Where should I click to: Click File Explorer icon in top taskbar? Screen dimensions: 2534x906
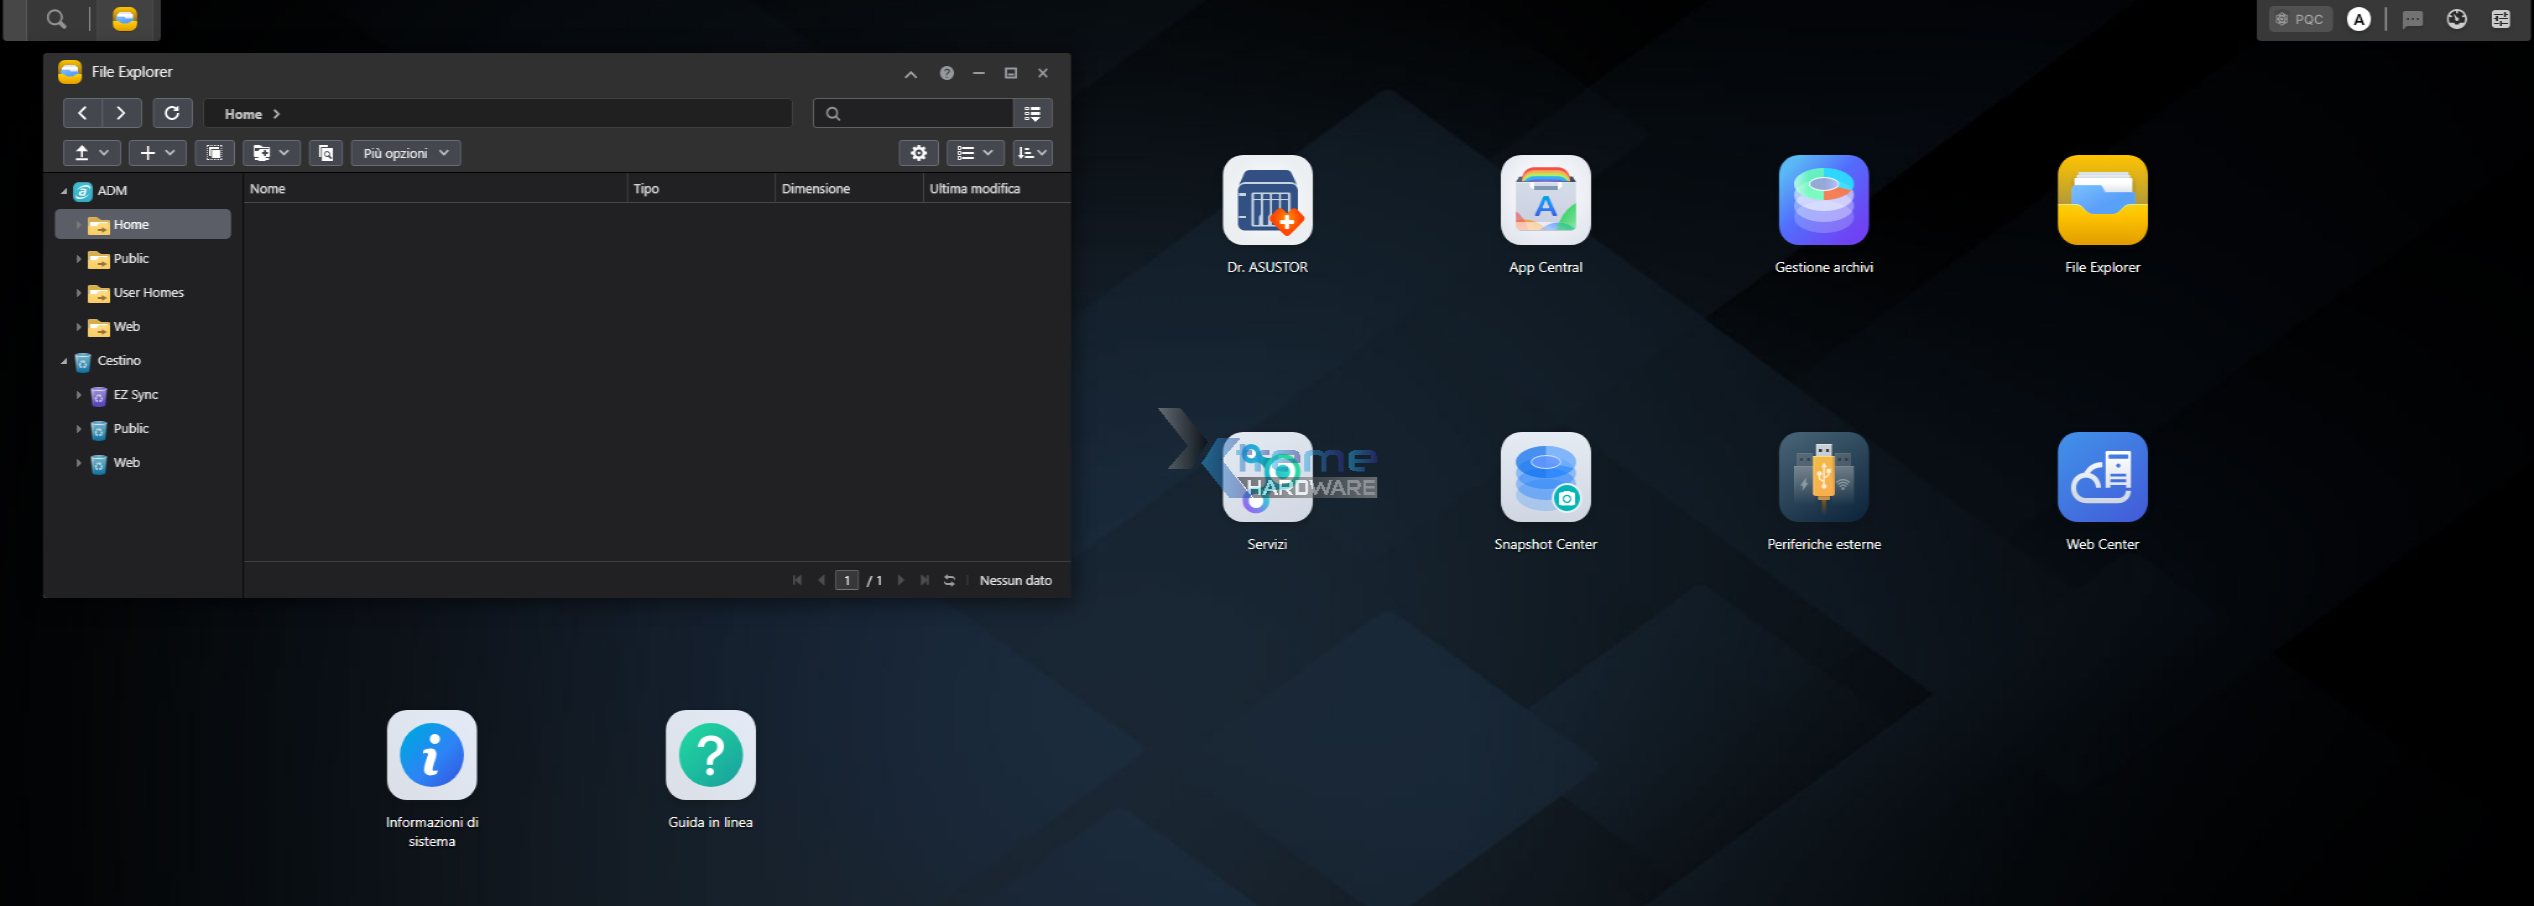(x=125, y=19)
